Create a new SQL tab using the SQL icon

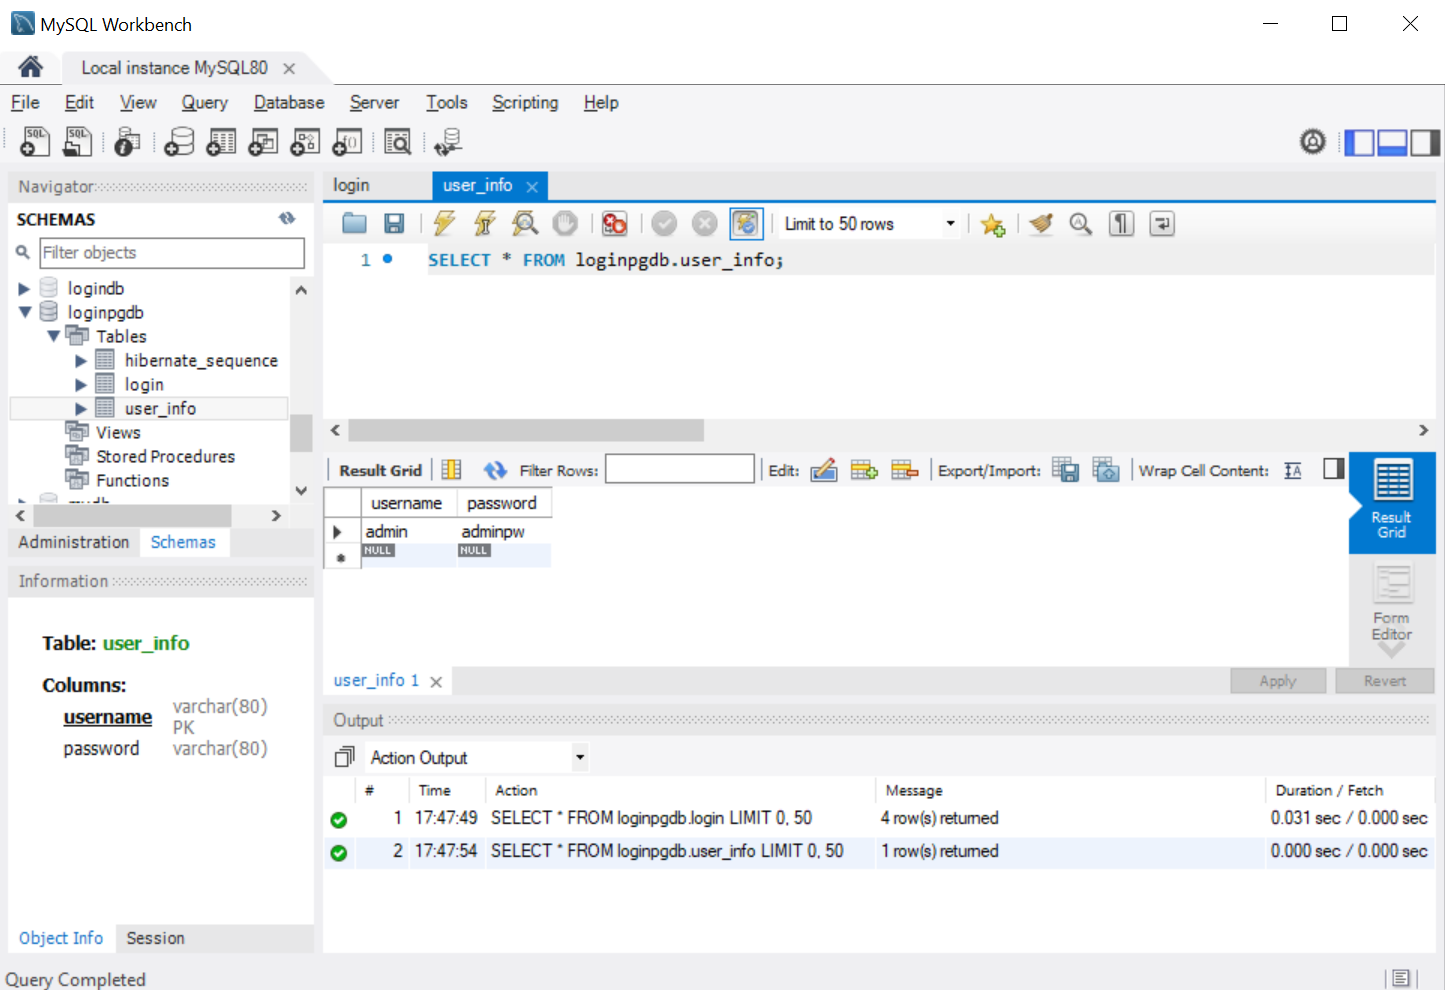tap(33, 141)
